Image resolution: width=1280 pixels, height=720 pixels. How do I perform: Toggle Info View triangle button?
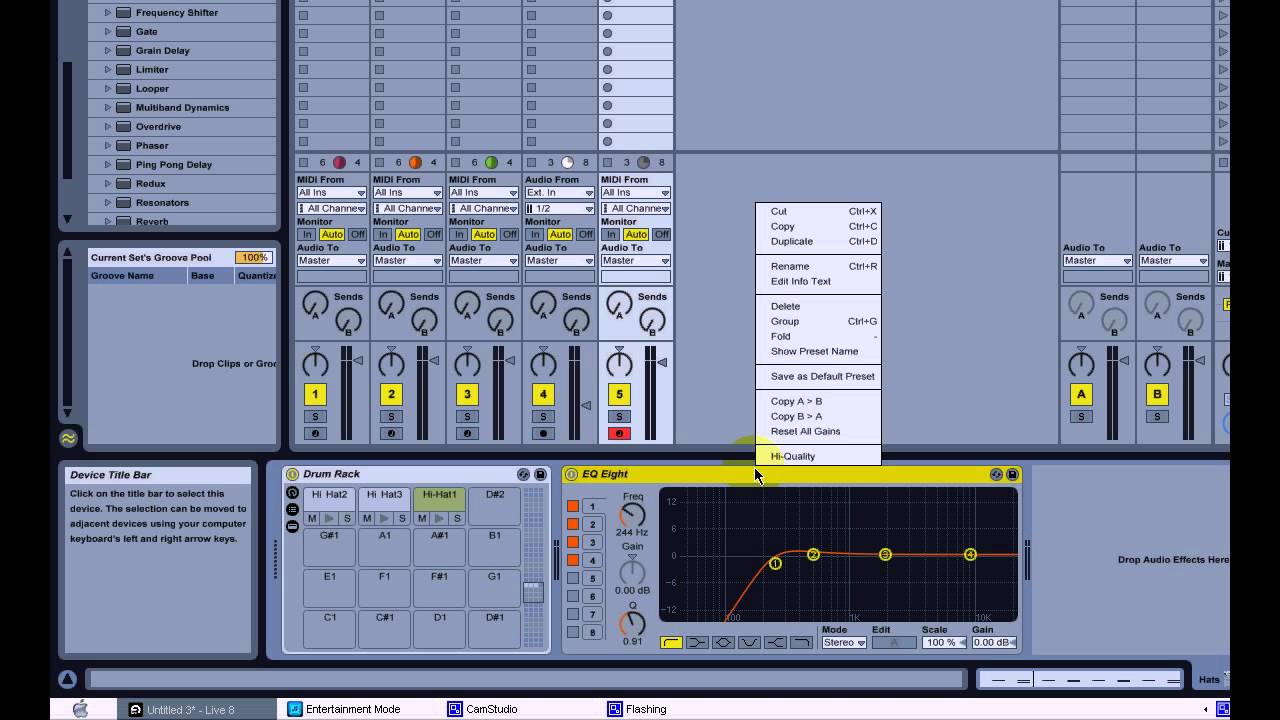click(x=67, y=679)
